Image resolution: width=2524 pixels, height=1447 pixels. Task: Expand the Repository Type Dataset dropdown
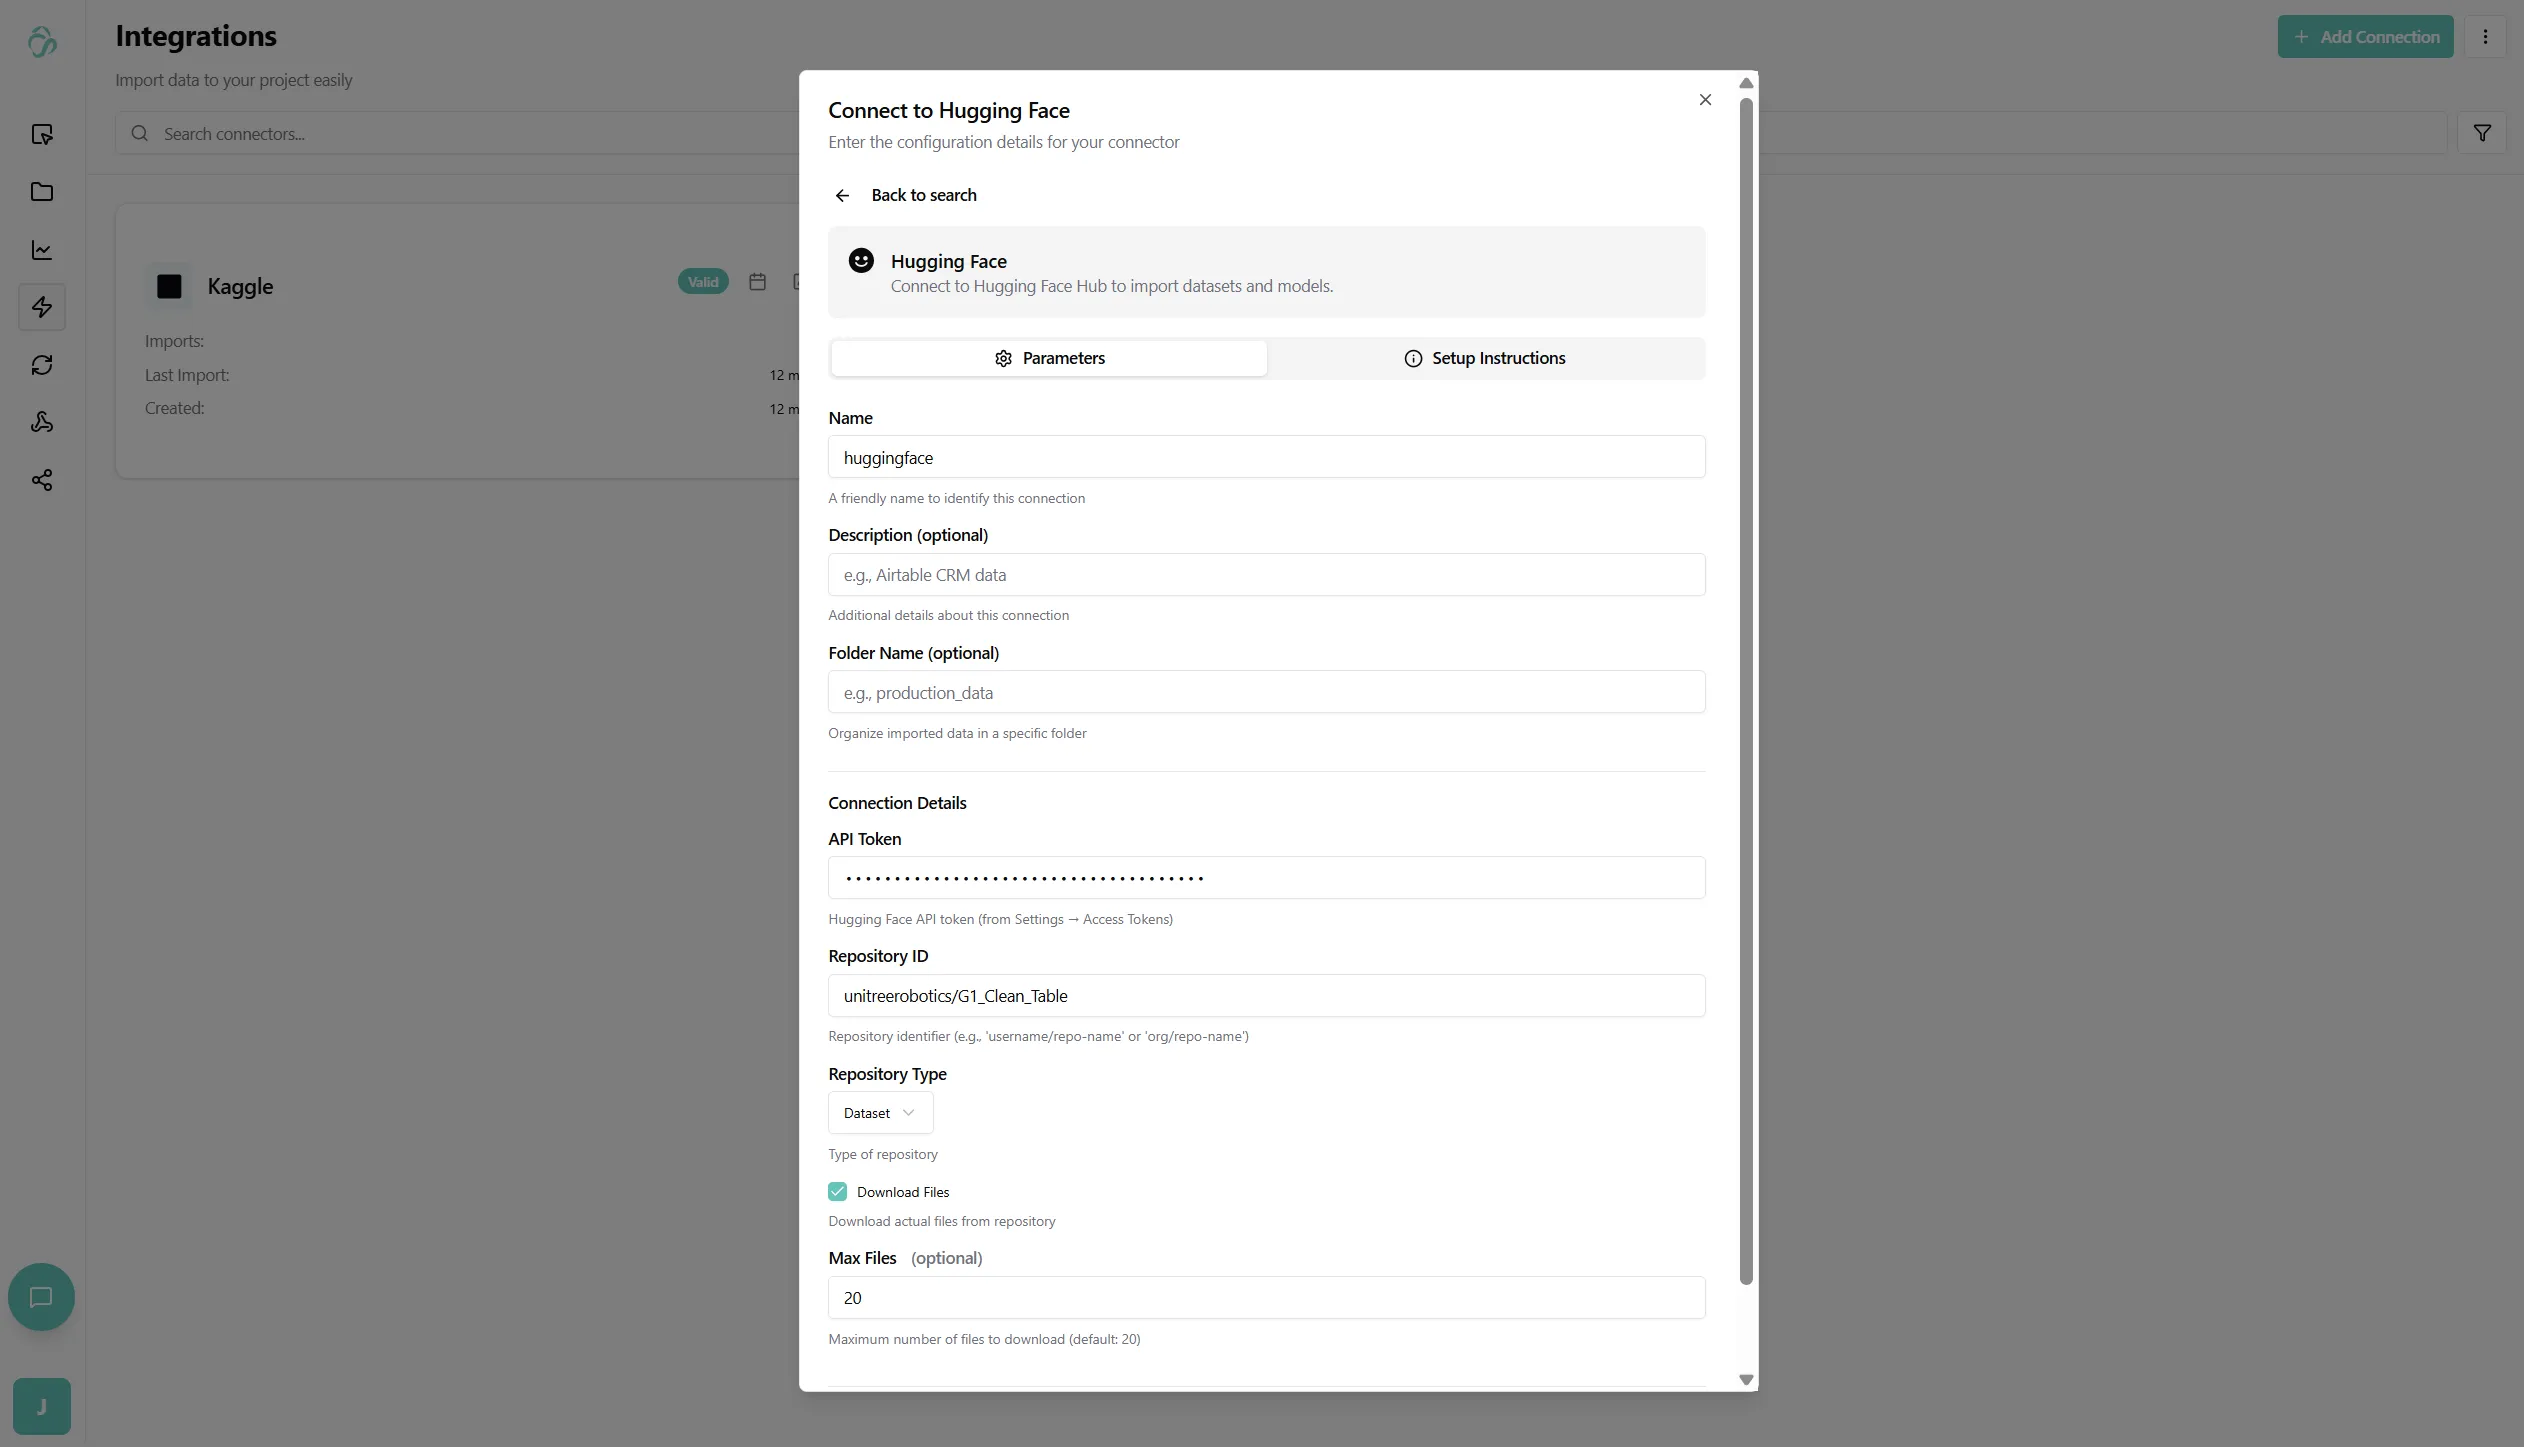pos(880,1113)
